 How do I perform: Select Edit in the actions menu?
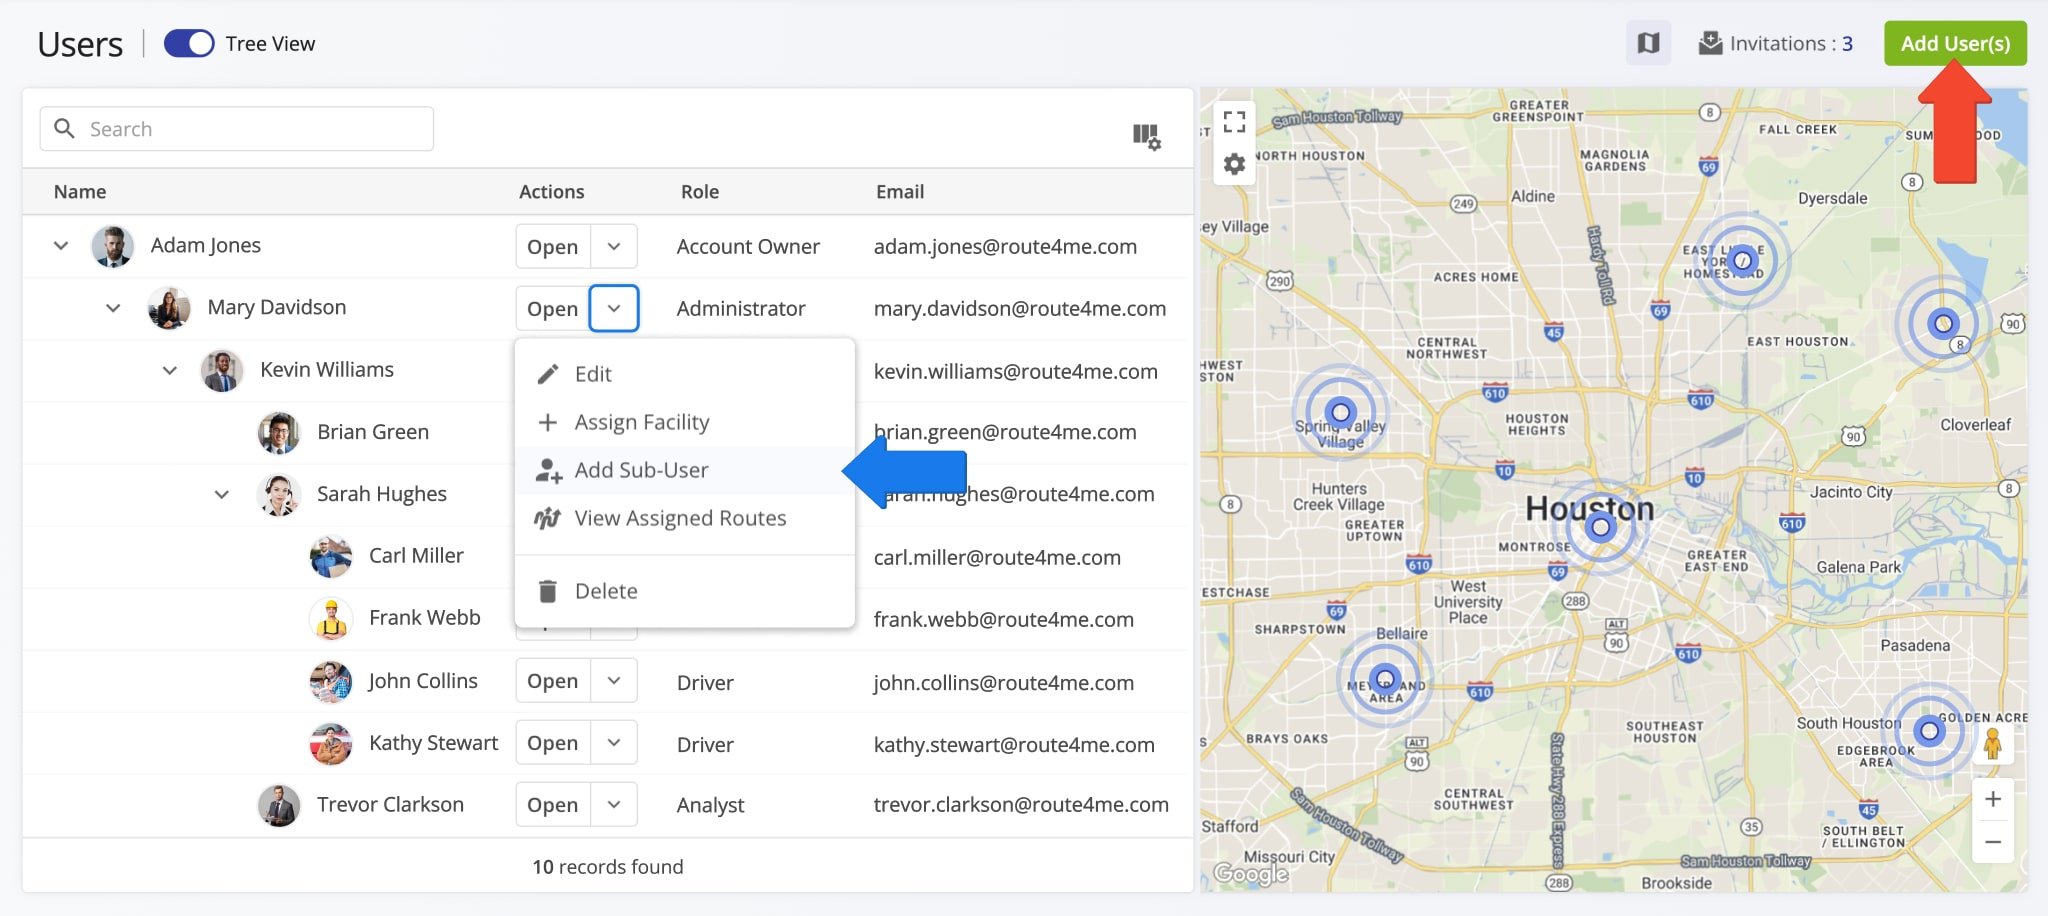coord(685,374)
